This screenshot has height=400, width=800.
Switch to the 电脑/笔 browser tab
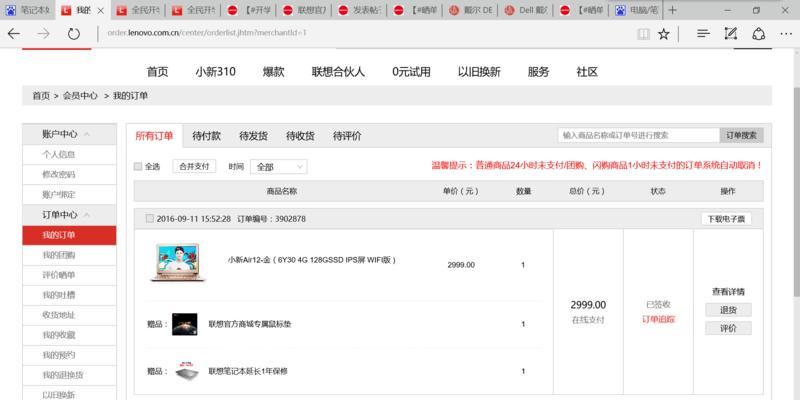pos(637,10)
